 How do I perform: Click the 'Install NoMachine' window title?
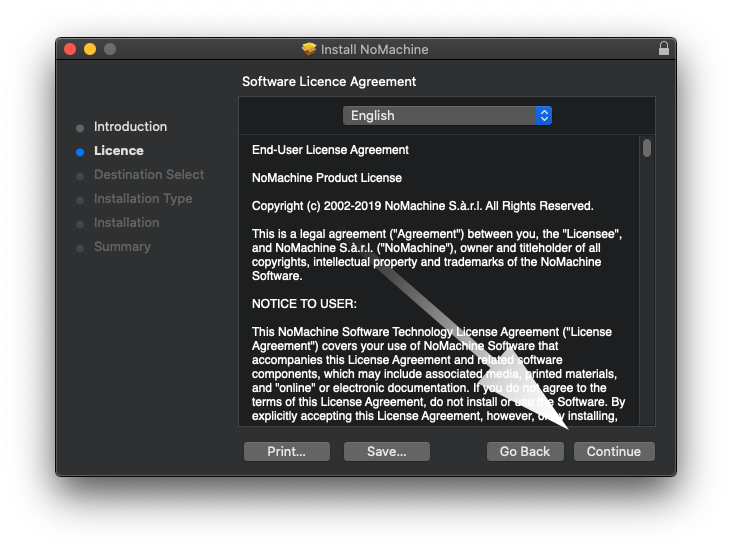[374, 49]
